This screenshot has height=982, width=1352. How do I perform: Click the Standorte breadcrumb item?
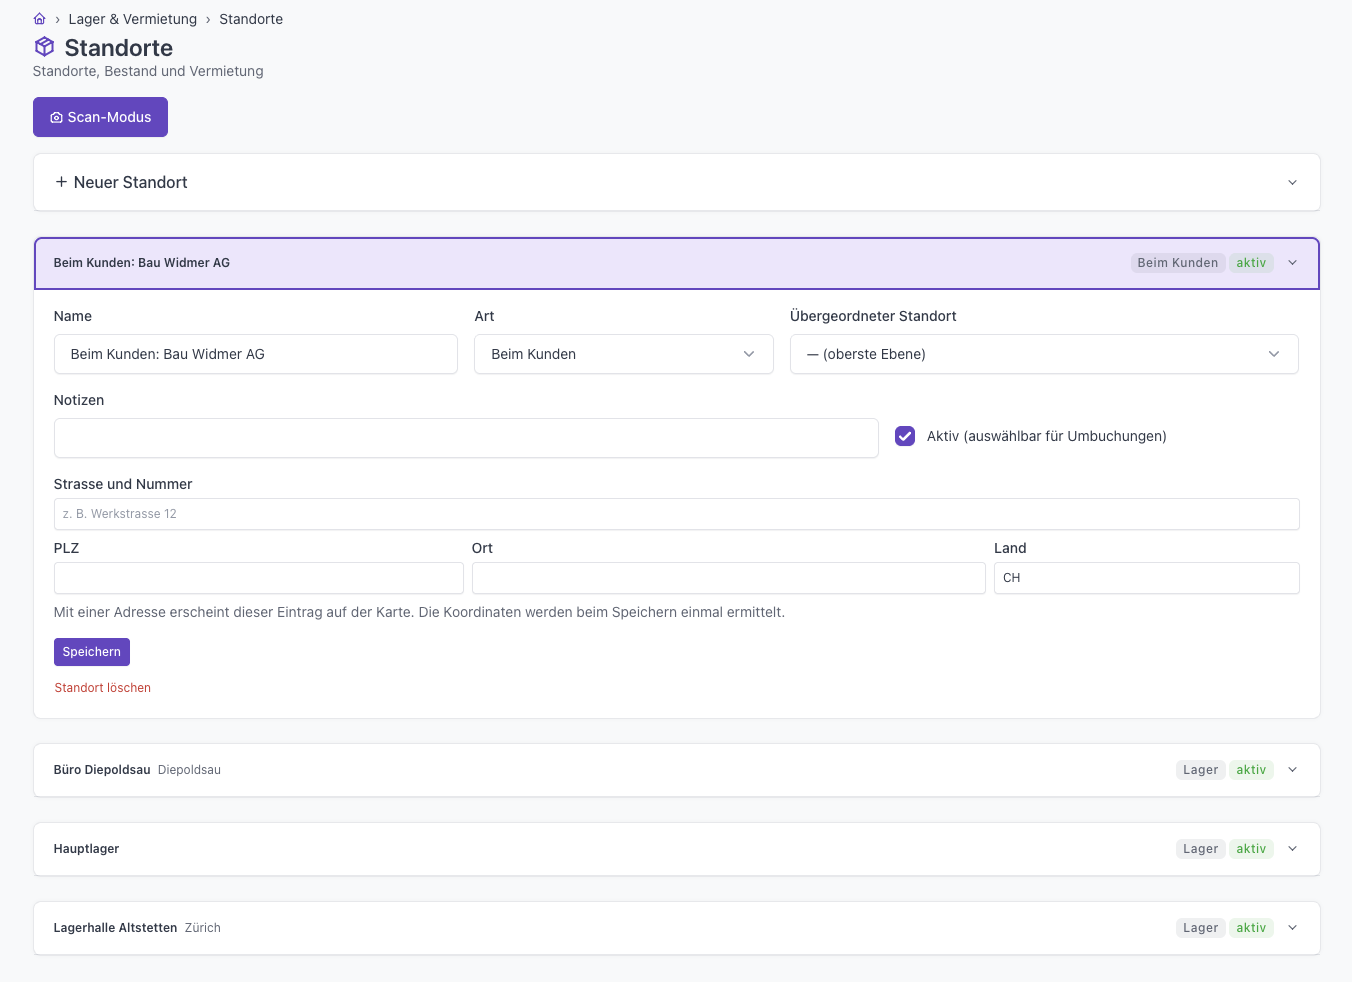(251, 19)
